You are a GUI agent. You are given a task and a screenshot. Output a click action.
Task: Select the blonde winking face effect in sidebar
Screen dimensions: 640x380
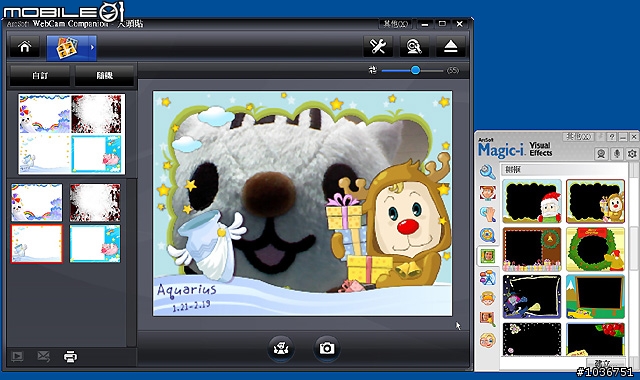pyautogui.click(x=487, y=340)
